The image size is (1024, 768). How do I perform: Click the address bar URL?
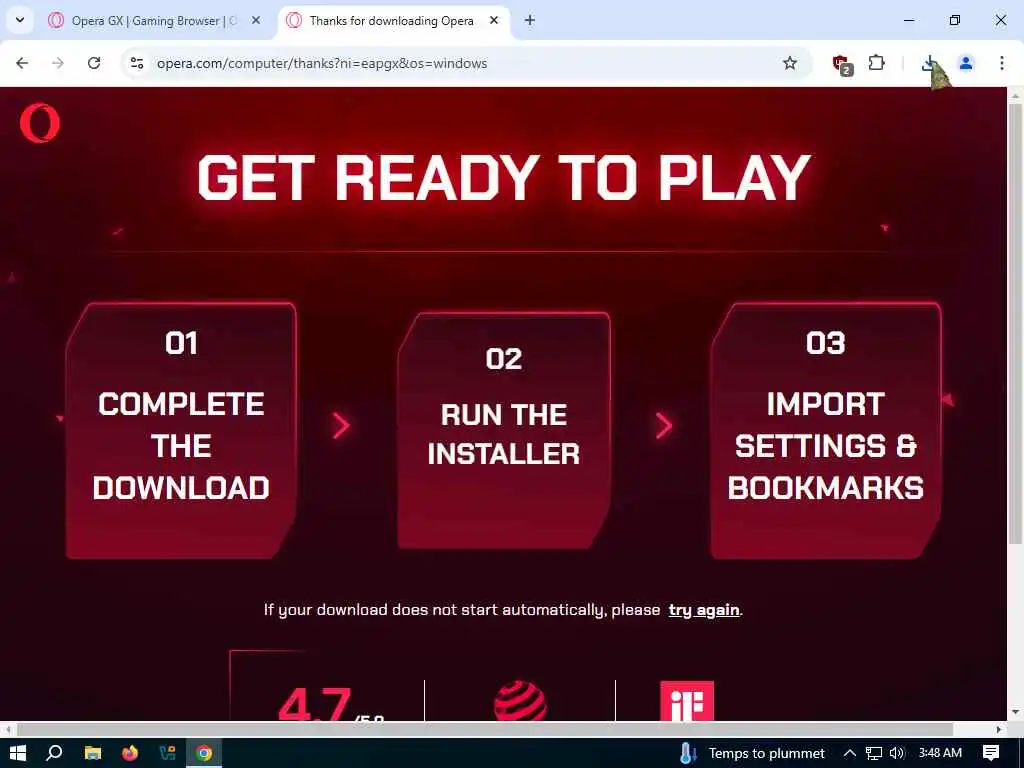click(x=322, y=63)
